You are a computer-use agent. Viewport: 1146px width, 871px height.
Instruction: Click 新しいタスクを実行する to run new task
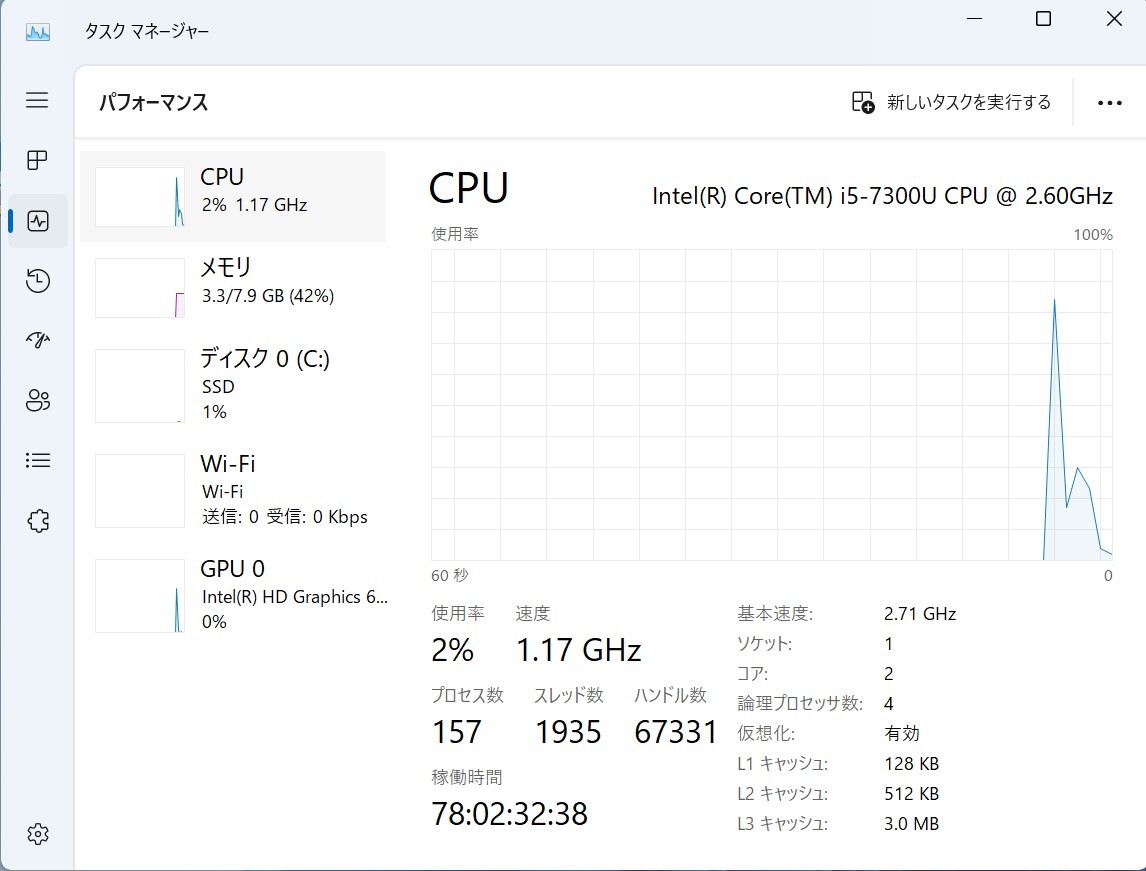click(x=946, y=102)
